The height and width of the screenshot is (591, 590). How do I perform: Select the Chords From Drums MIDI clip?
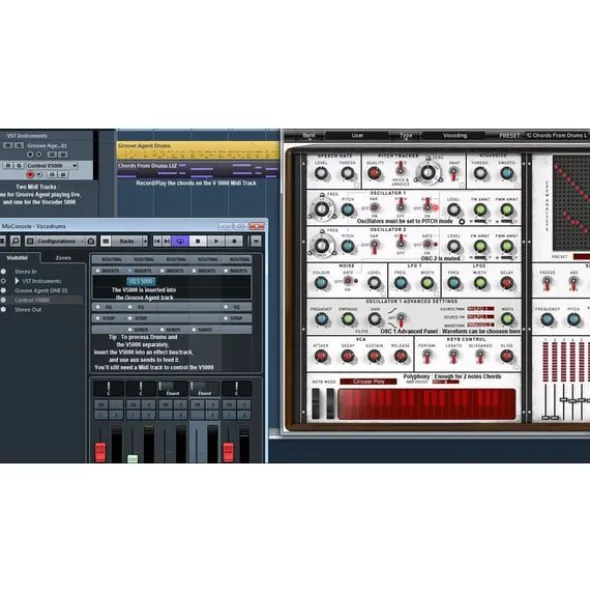pos(198,170)
